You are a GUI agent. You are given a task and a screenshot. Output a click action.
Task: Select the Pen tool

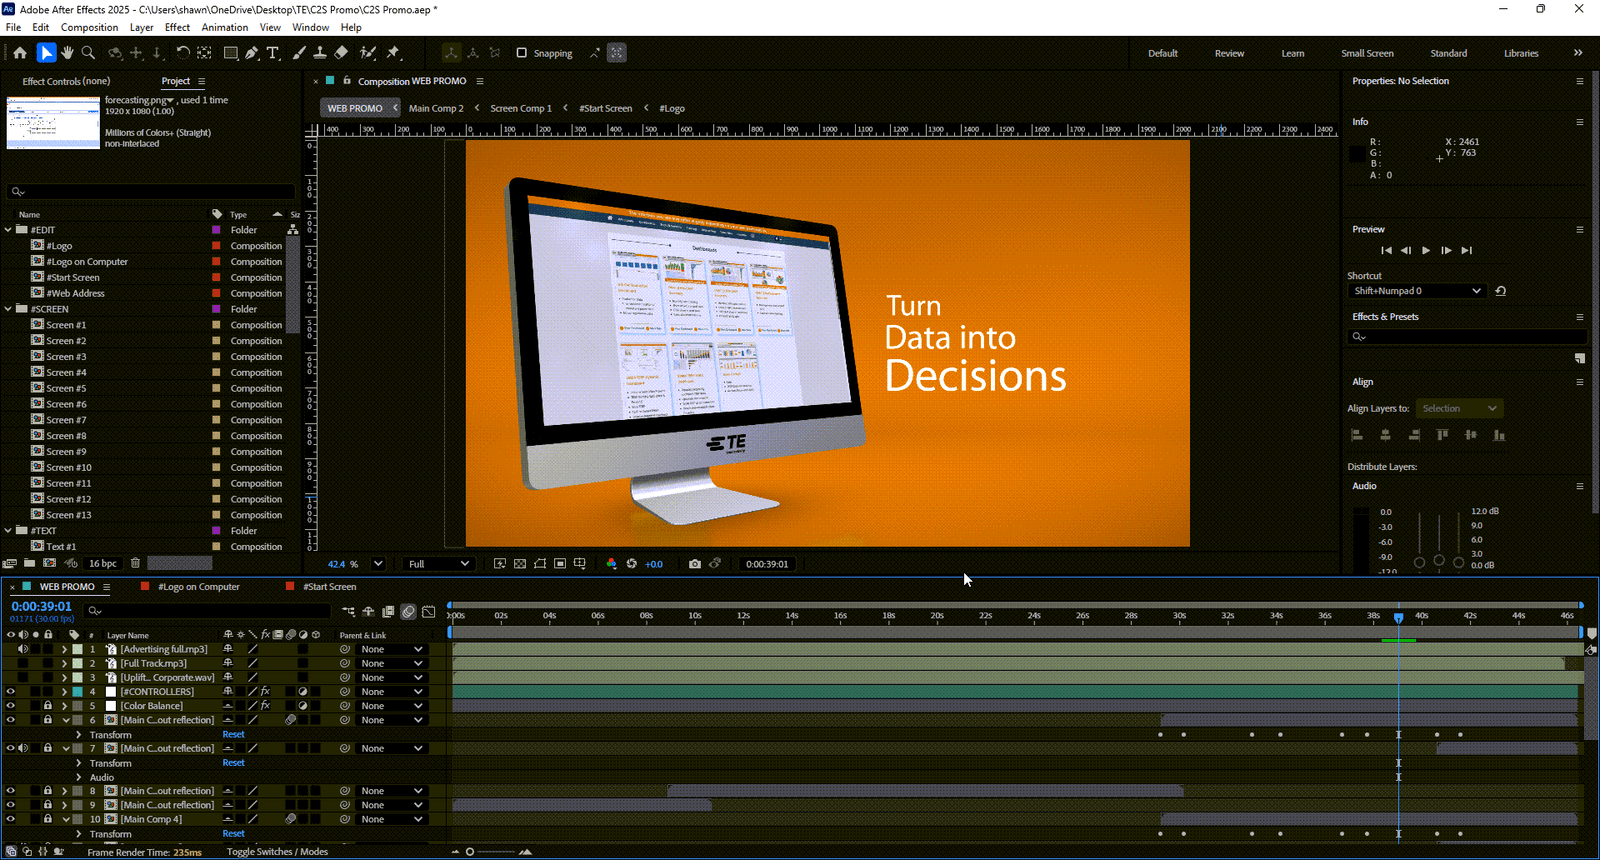[252, 53]
